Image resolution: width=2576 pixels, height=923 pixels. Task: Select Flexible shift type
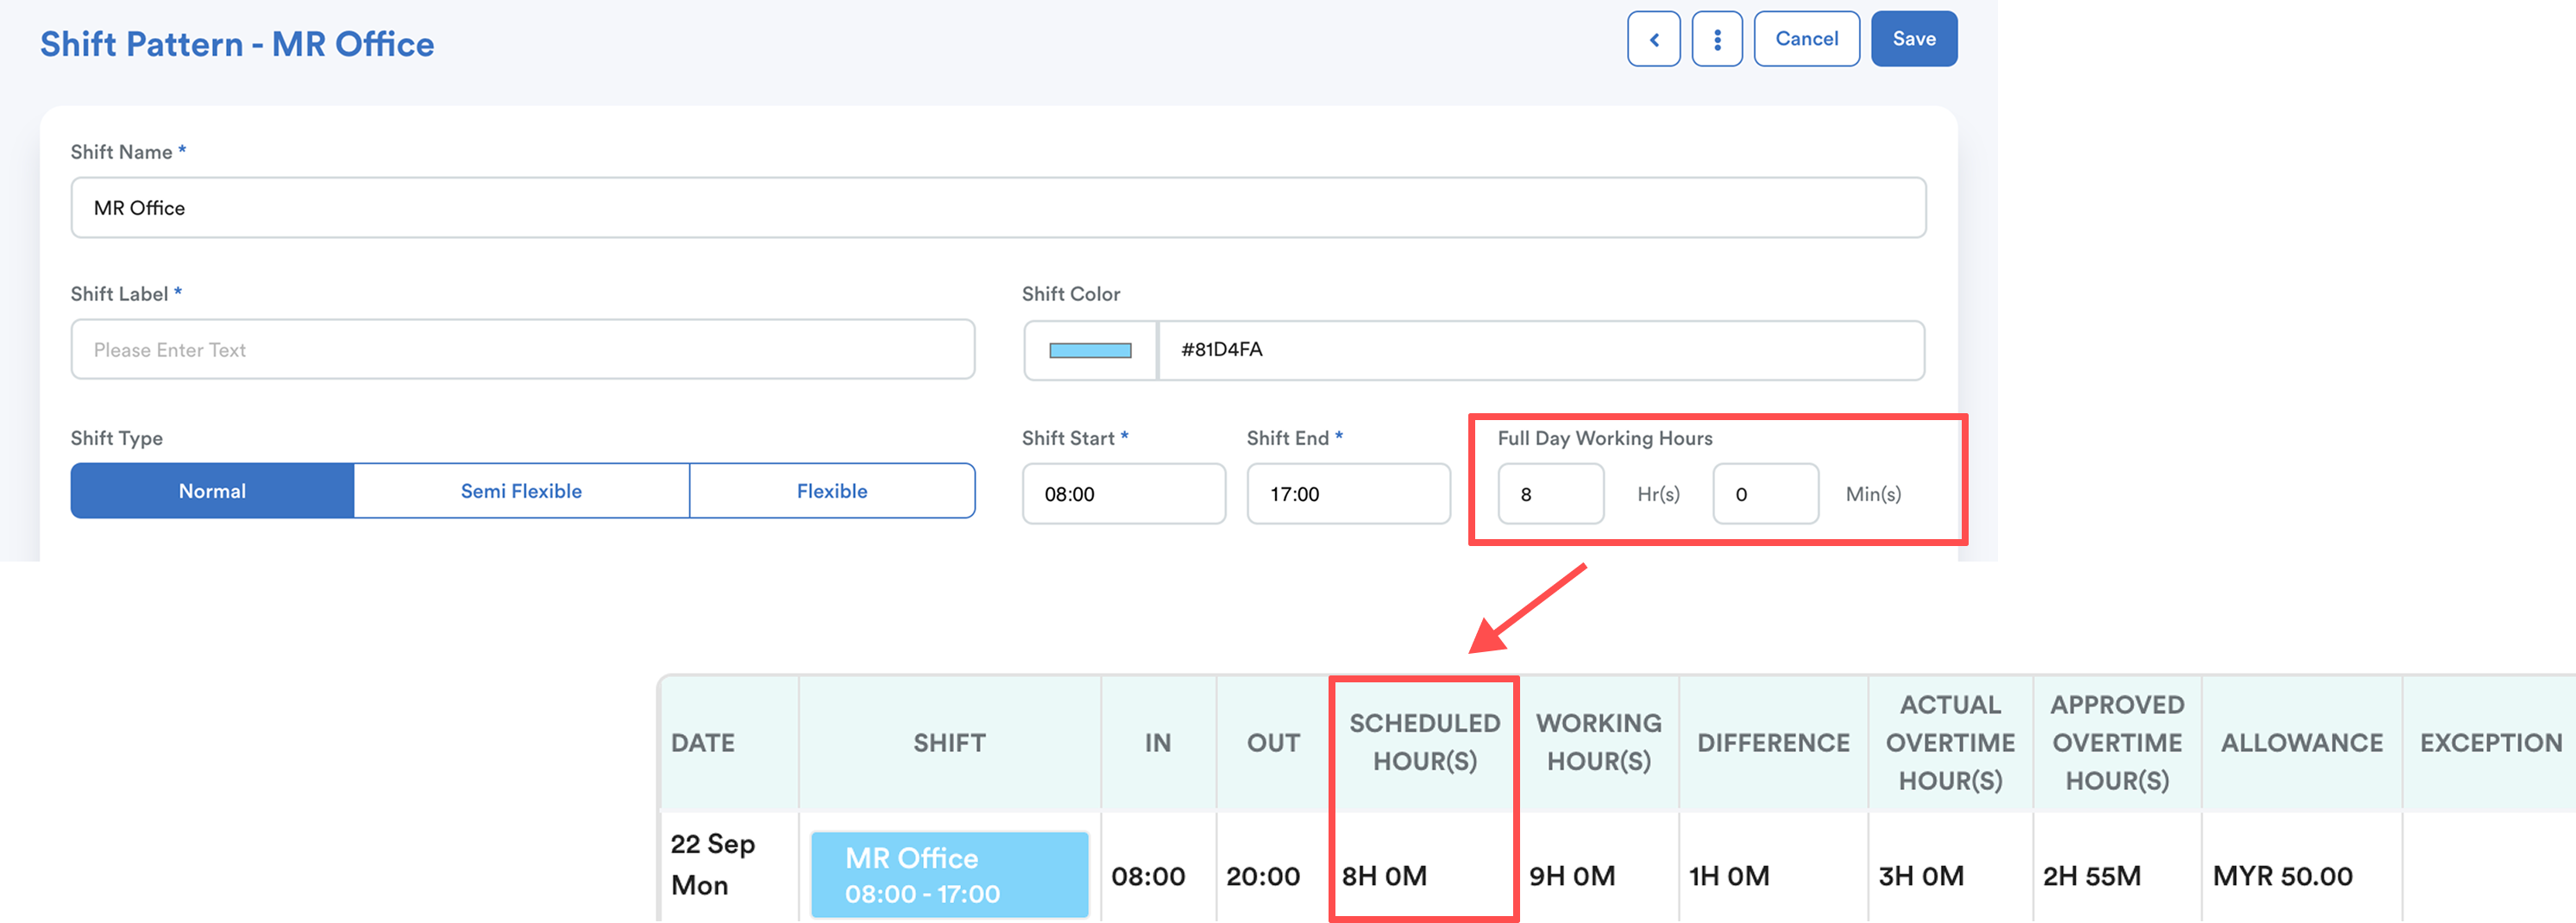pyautogui.click(x=832, y=491)
